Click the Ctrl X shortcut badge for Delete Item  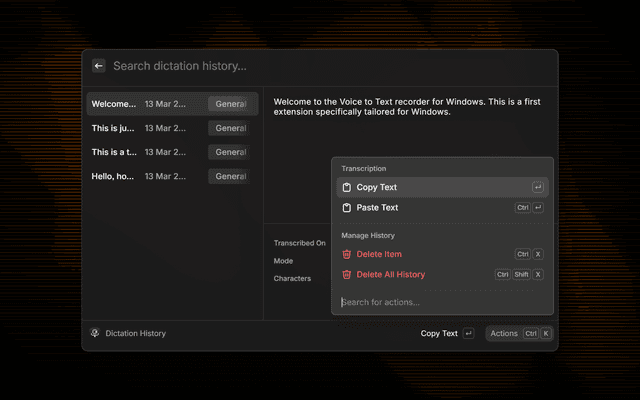click(x=529, y=254)
